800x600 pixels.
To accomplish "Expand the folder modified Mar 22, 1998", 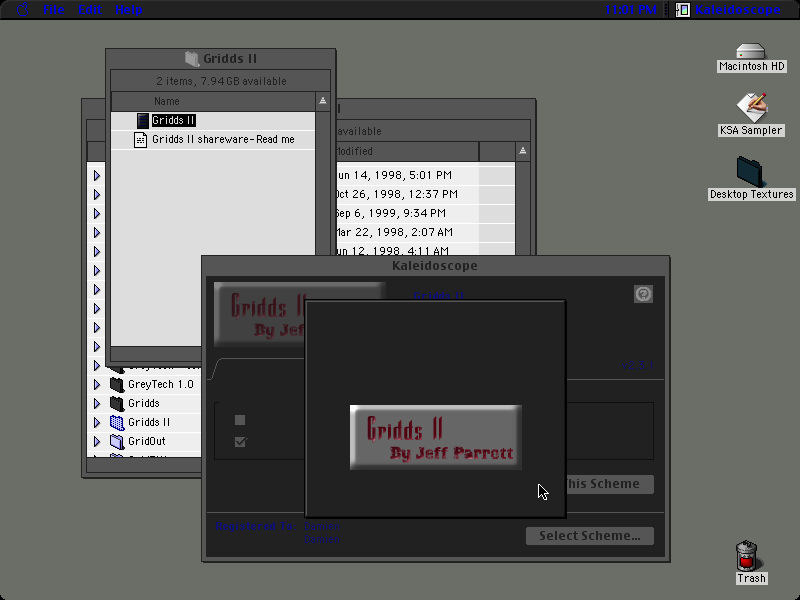I will [x=97, y=232].
